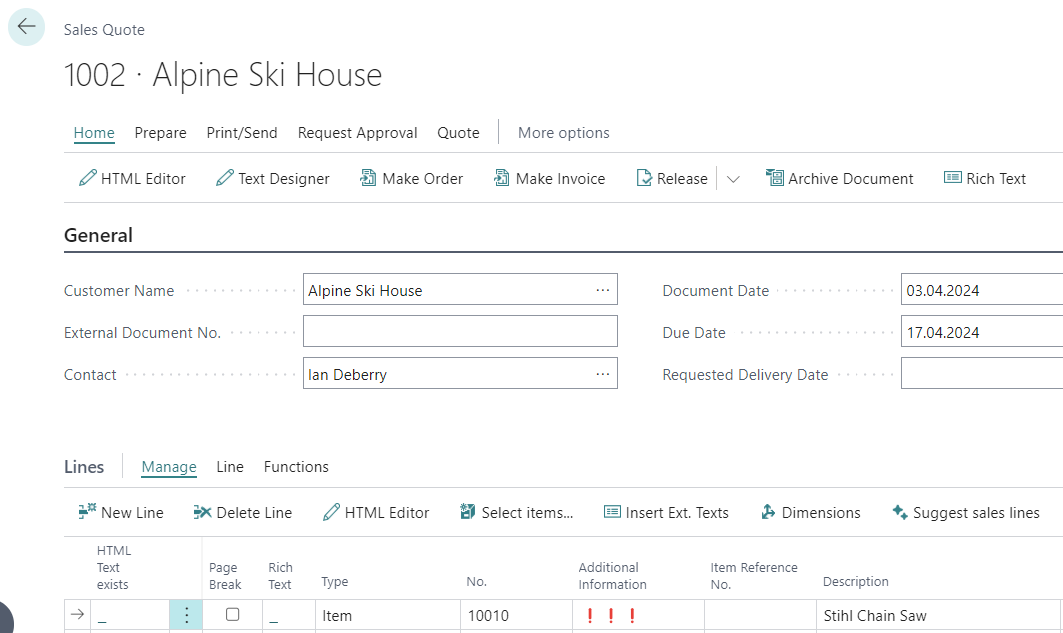Expand the Release dropdown chevron
This screenshot has height=633, width=1063.
coord(733,180)
